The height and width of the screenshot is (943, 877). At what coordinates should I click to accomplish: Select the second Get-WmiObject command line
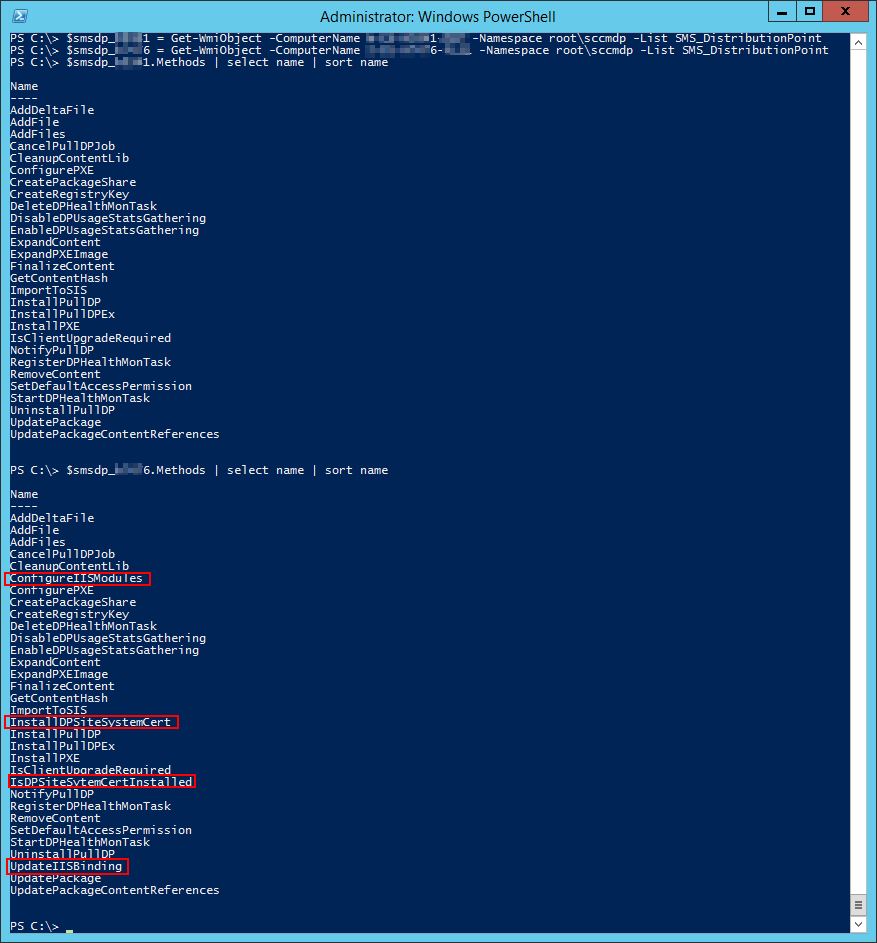pos(400,49)
